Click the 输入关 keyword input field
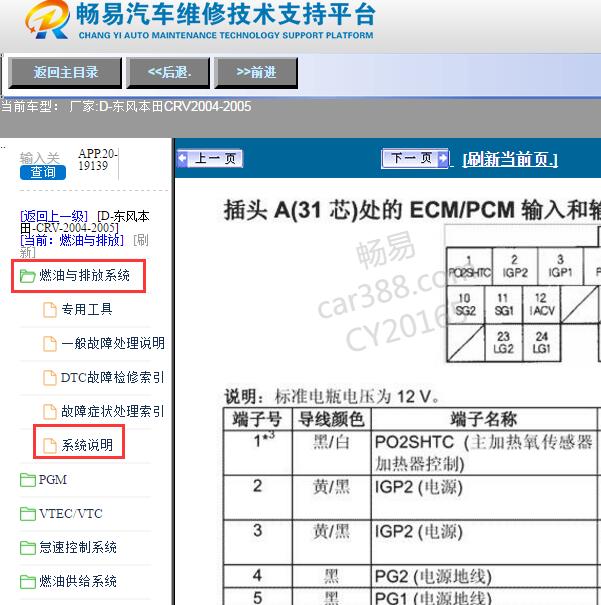 click(40, 158)
